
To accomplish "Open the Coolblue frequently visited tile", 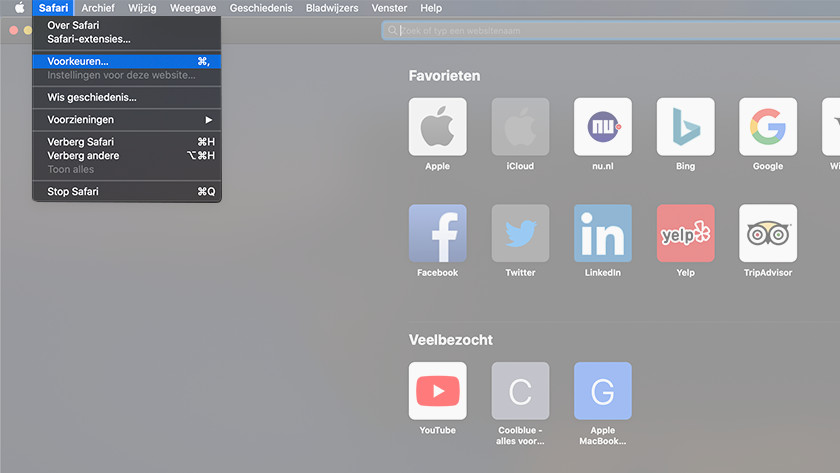I will pyautogui.click(x=520, y=391).
